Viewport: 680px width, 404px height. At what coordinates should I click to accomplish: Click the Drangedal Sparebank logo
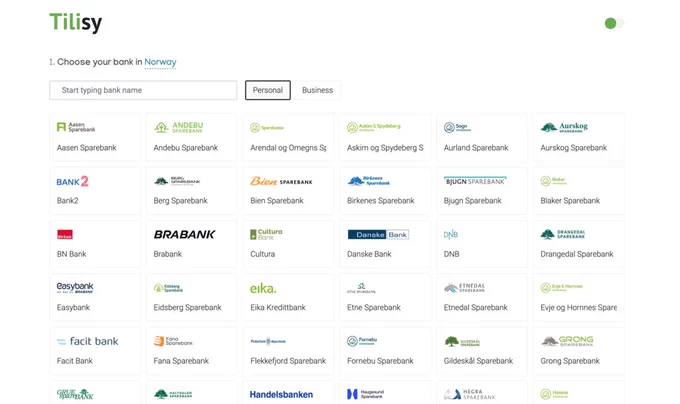click(x=562, y=234)
